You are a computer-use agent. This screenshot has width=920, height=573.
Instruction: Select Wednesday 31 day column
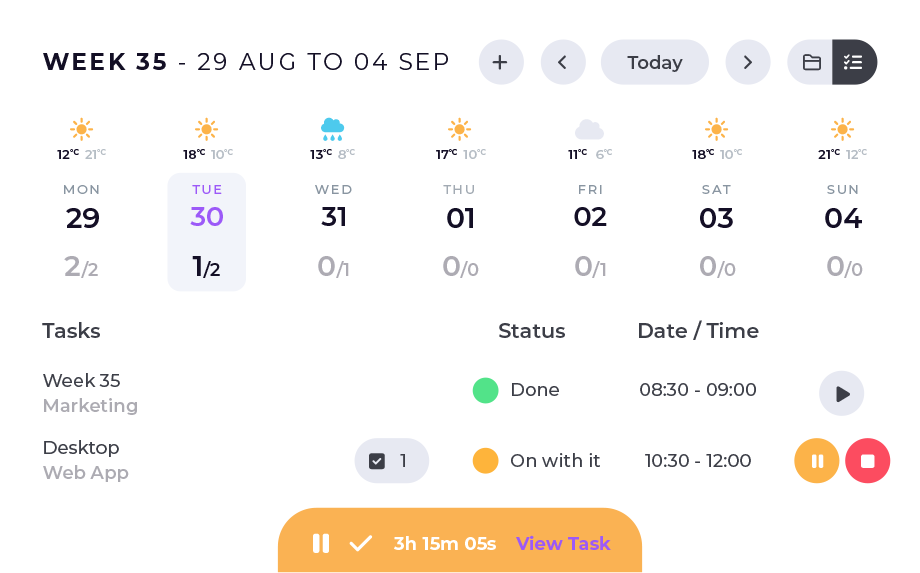[334, 232]
